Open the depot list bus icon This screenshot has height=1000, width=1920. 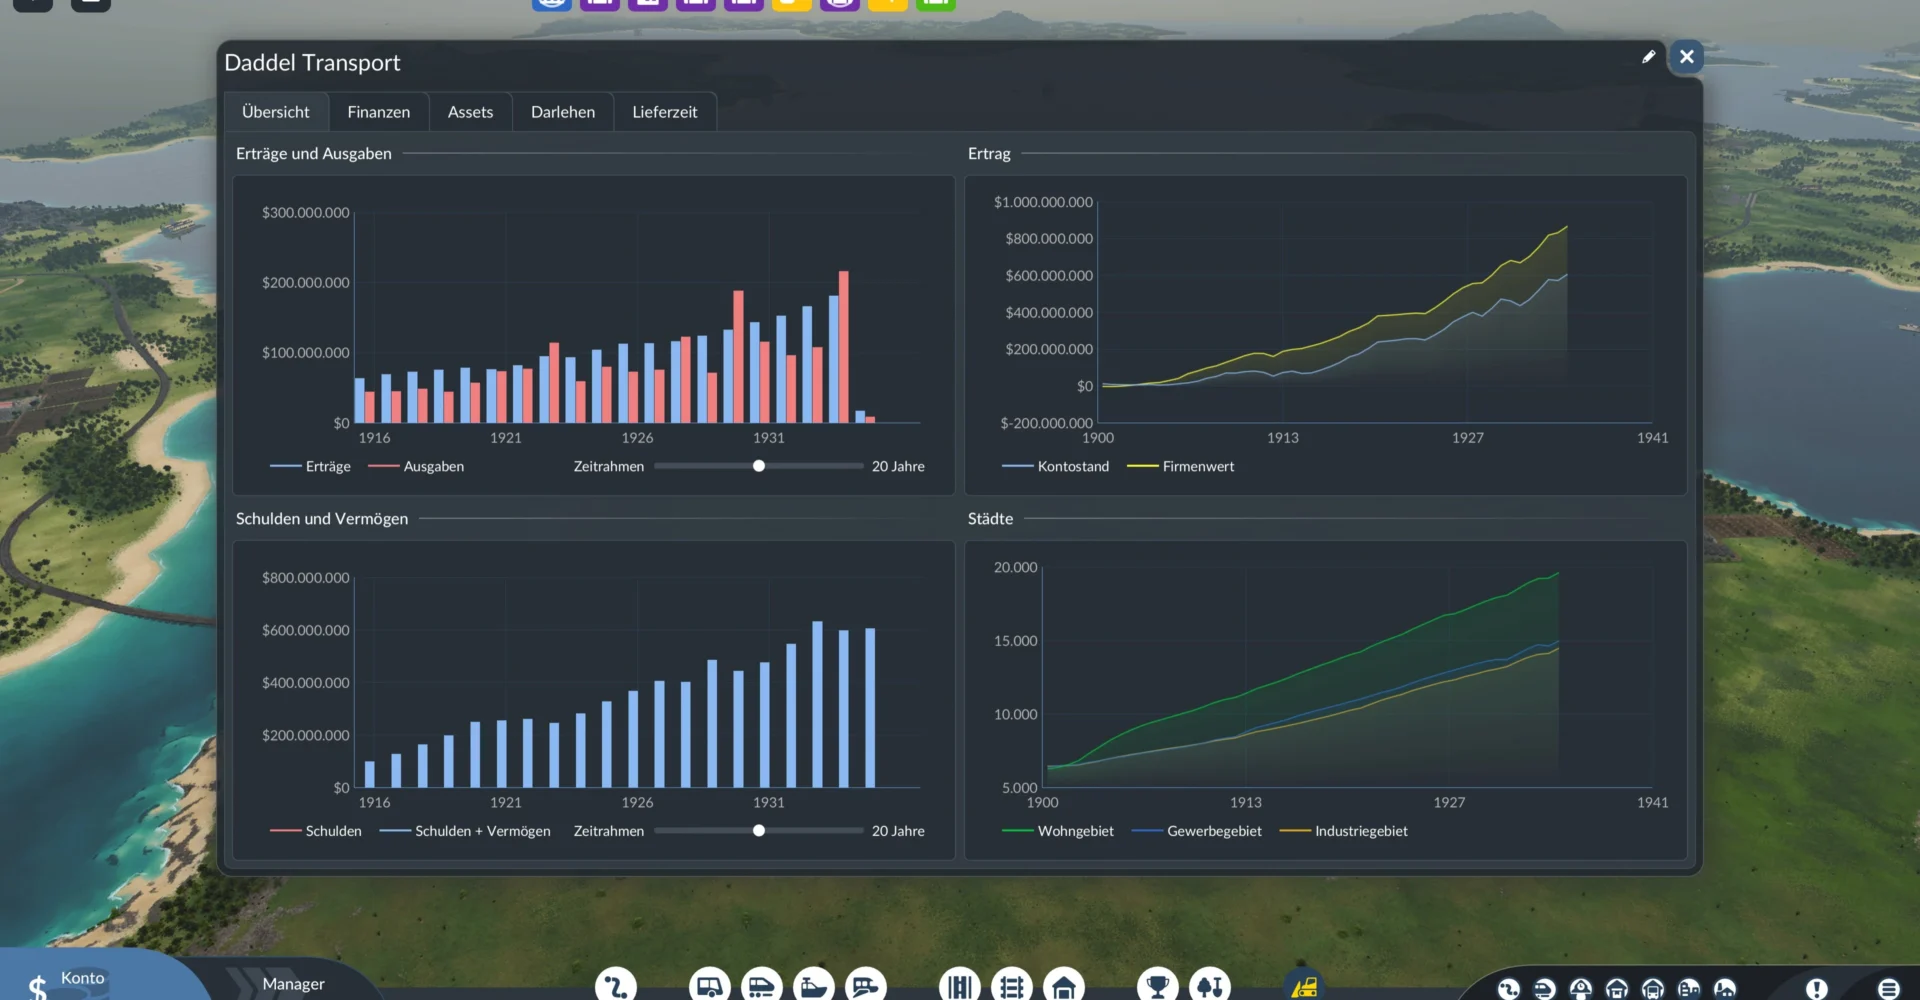(x=1652, y=989)
